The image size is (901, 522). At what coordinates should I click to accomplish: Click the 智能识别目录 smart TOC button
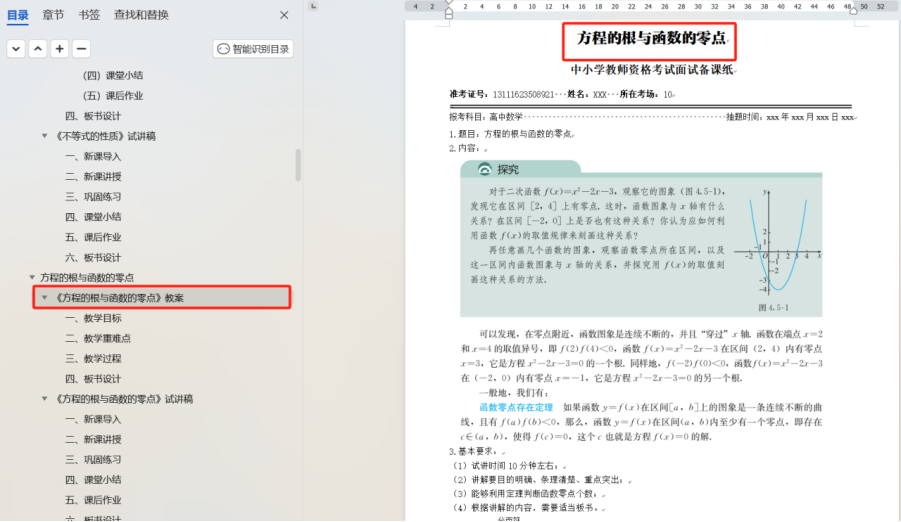pos(253,49)
